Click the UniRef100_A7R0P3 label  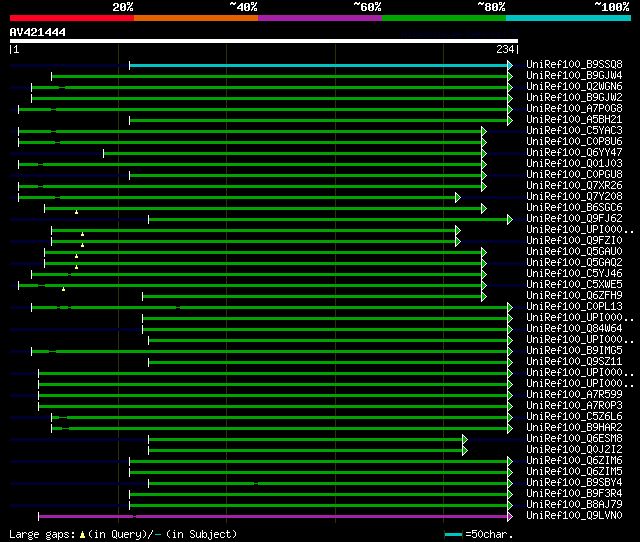tap(574, 406)
